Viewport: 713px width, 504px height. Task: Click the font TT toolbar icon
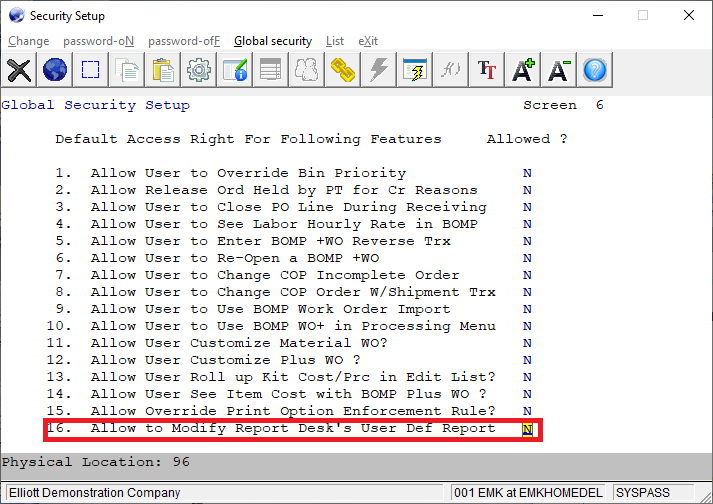pyautogui.click(x=487, y=70)
